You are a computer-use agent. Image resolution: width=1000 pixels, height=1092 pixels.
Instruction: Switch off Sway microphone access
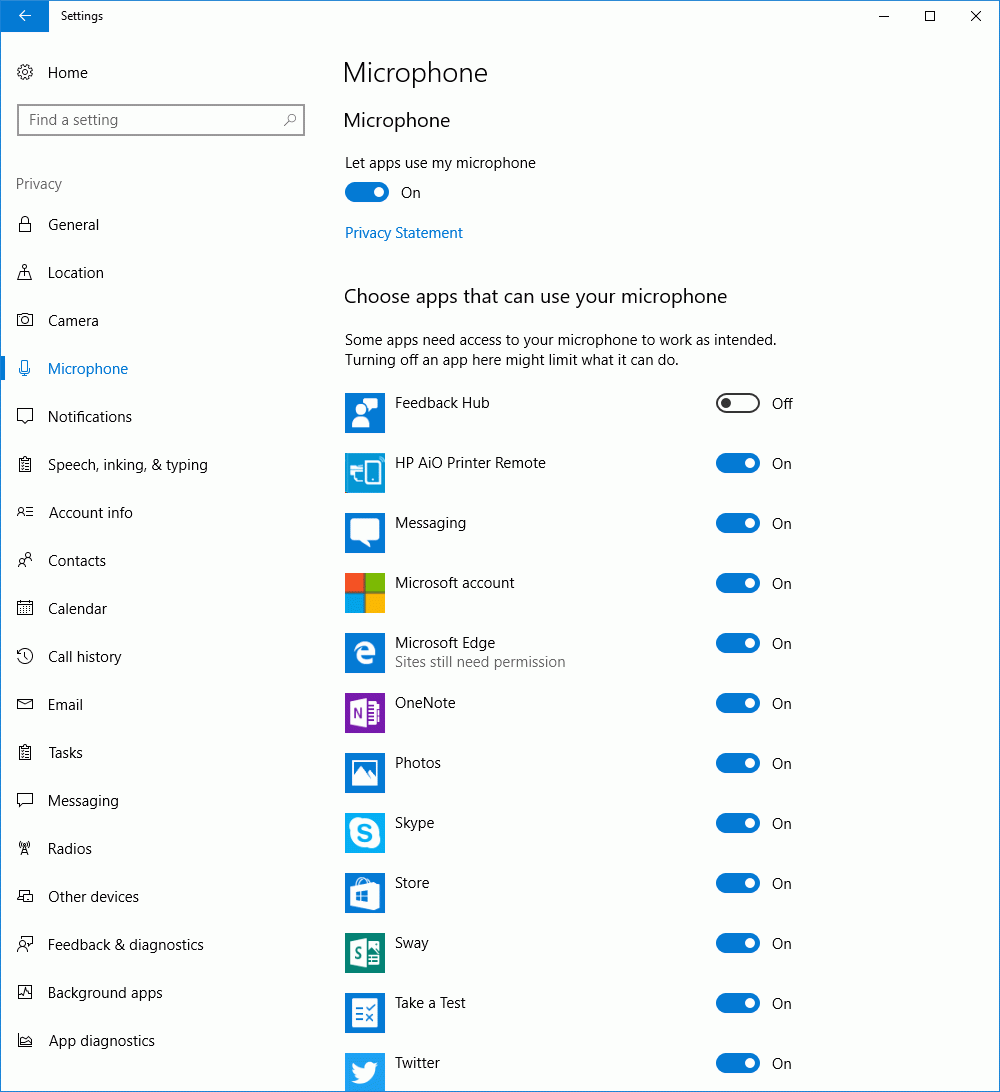pos(737,943)
